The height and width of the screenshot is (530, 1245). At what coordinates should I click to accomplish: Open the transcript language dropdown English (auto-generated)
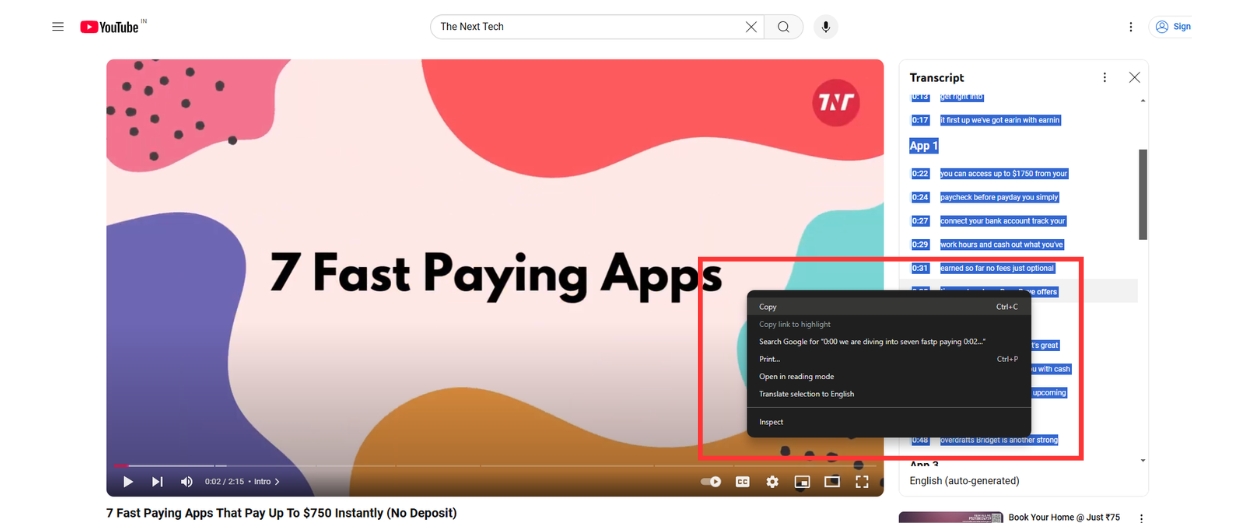(x=965, y=481)
